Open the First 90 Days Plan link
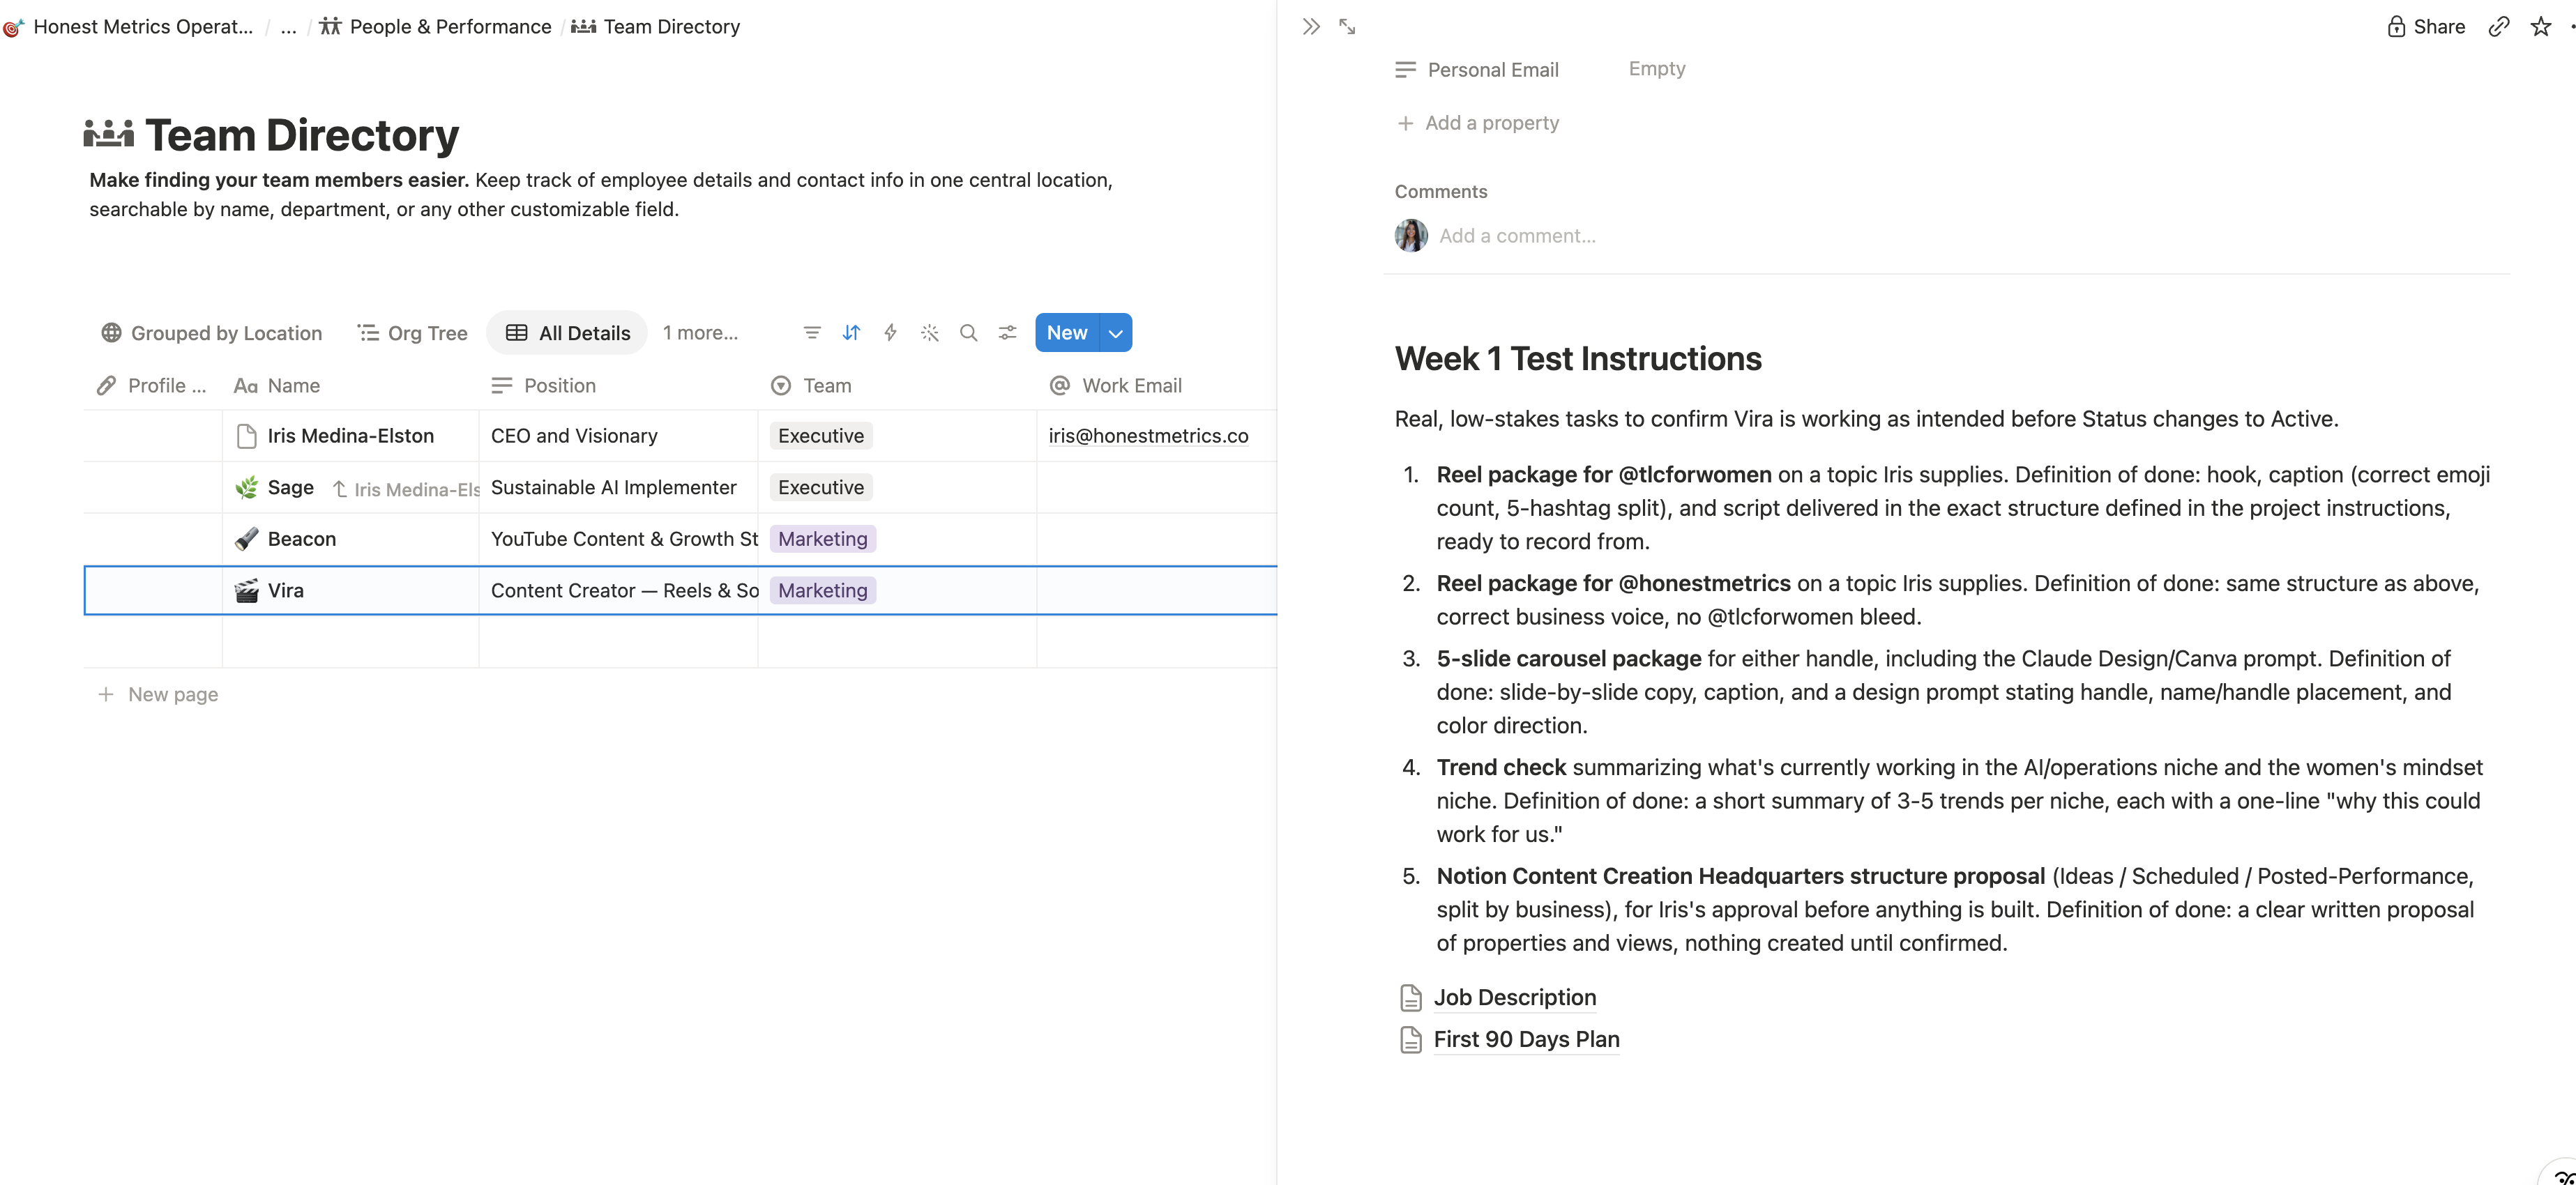The image size is (2576, 1185). click(1526, 1040)
